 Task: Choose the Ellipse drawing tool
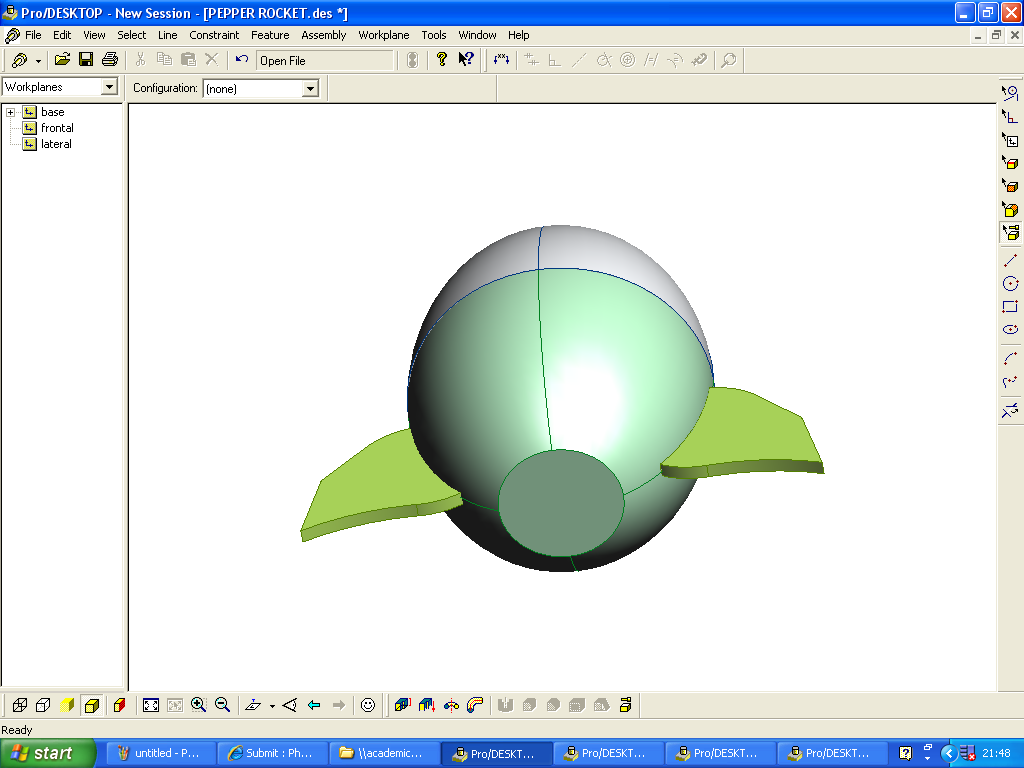click(x=1010, y=330)
